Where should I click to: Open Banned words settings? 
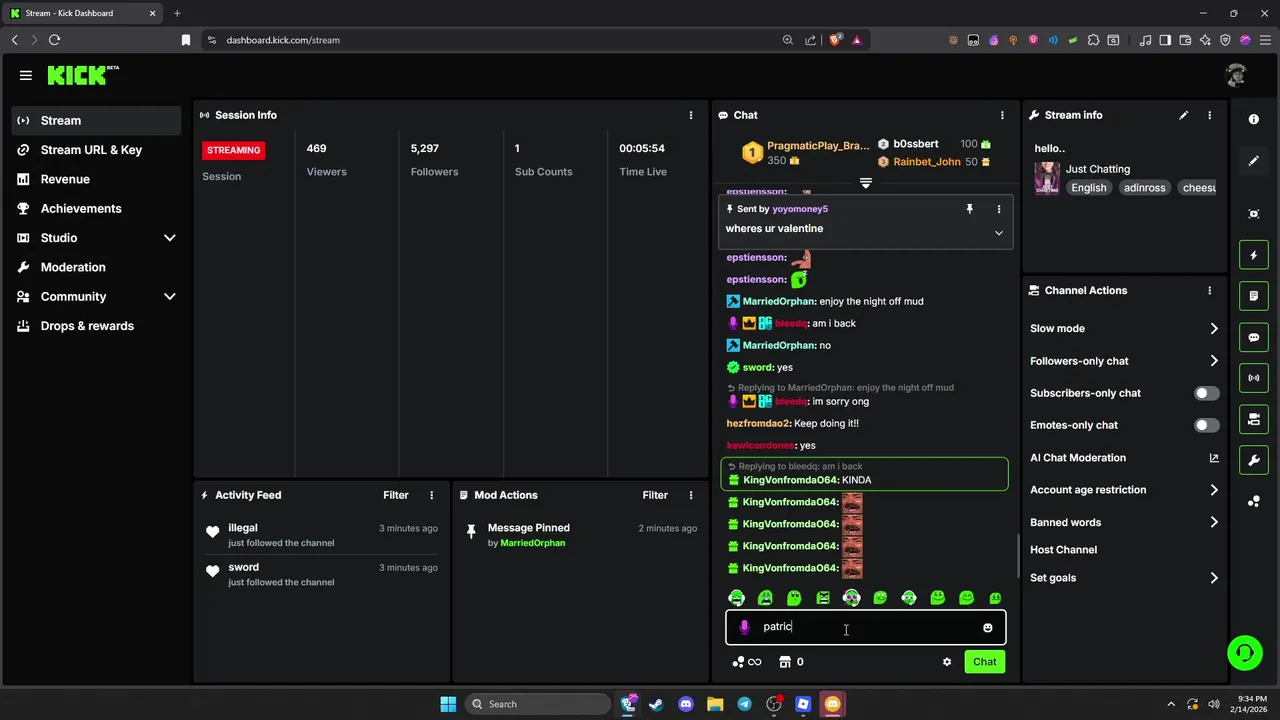1124,522
